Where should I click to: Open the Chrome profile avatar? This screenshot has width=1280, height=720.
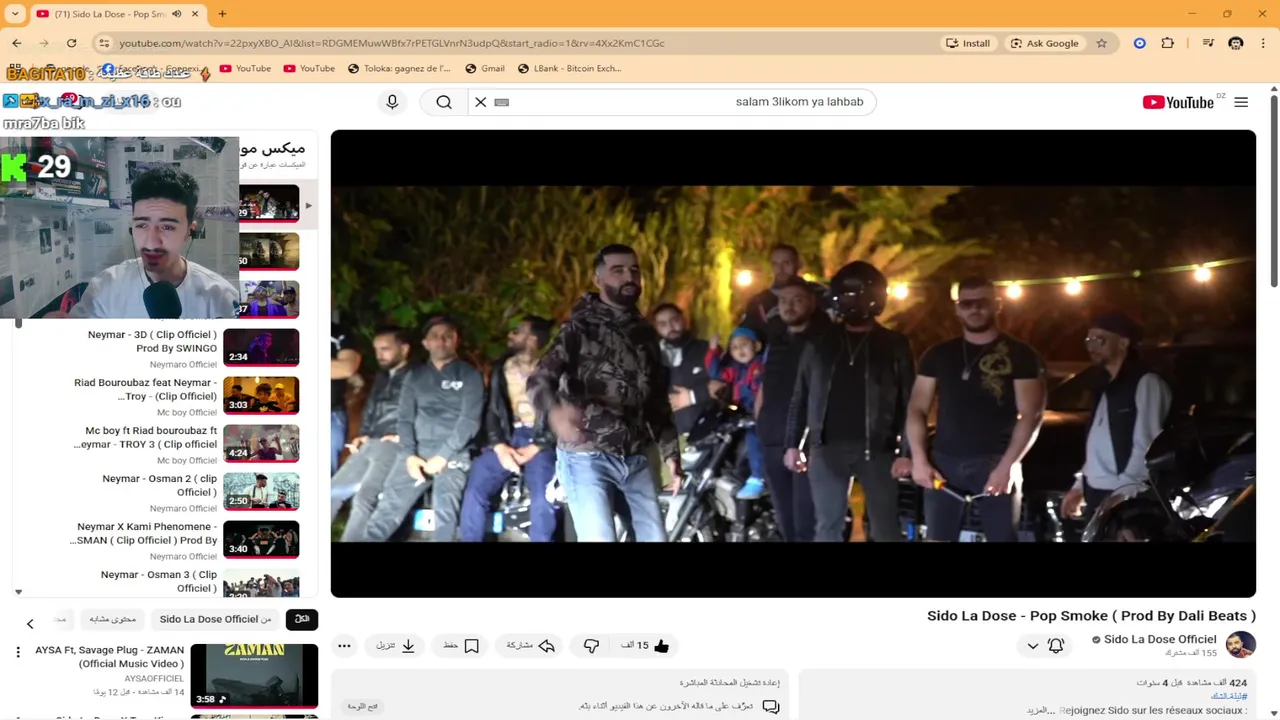click(1235, 43)
